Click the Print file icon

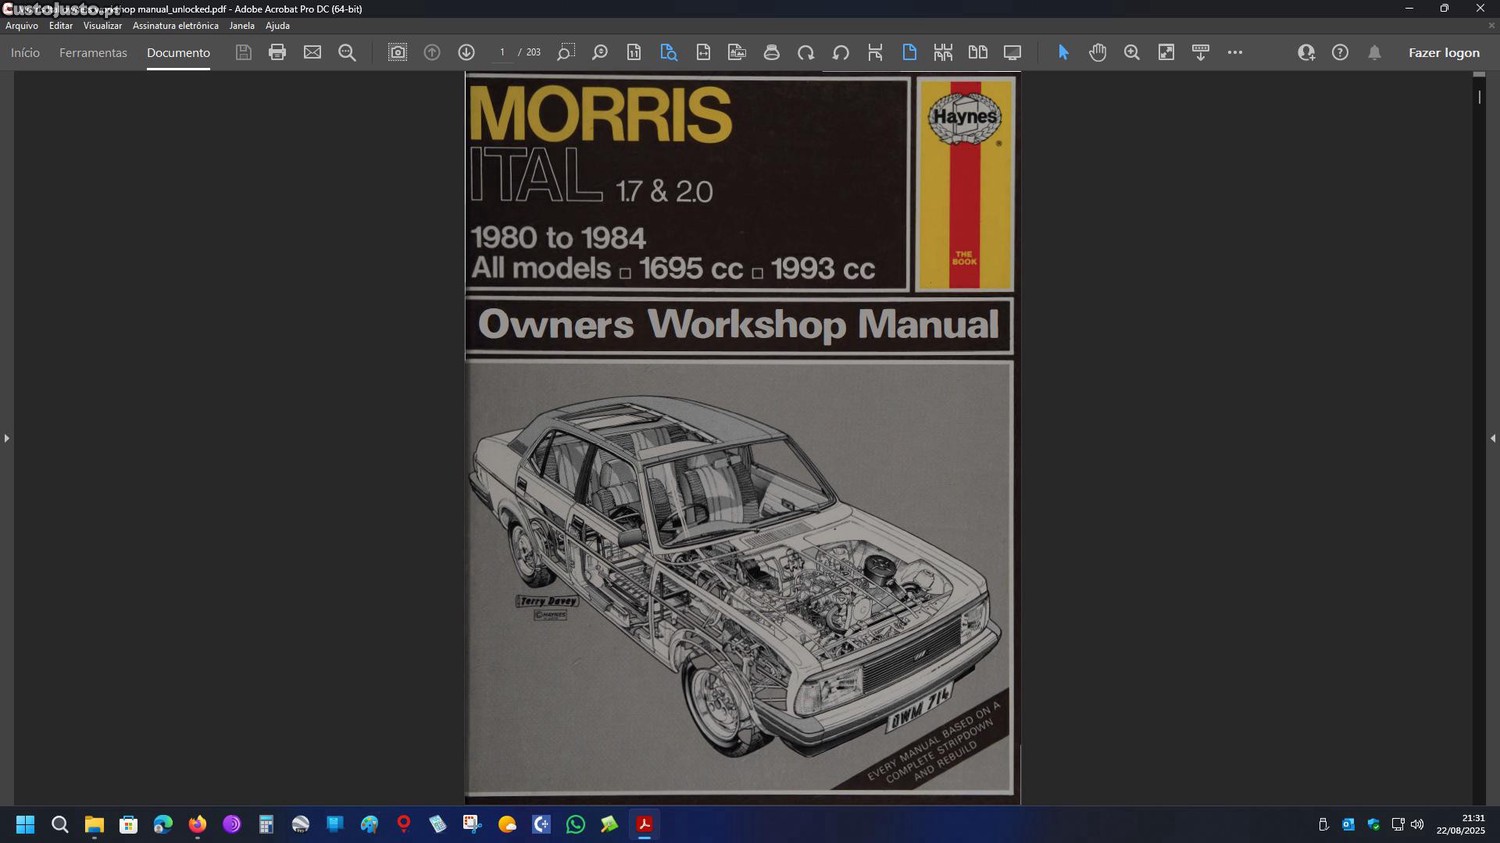[277, 52]
